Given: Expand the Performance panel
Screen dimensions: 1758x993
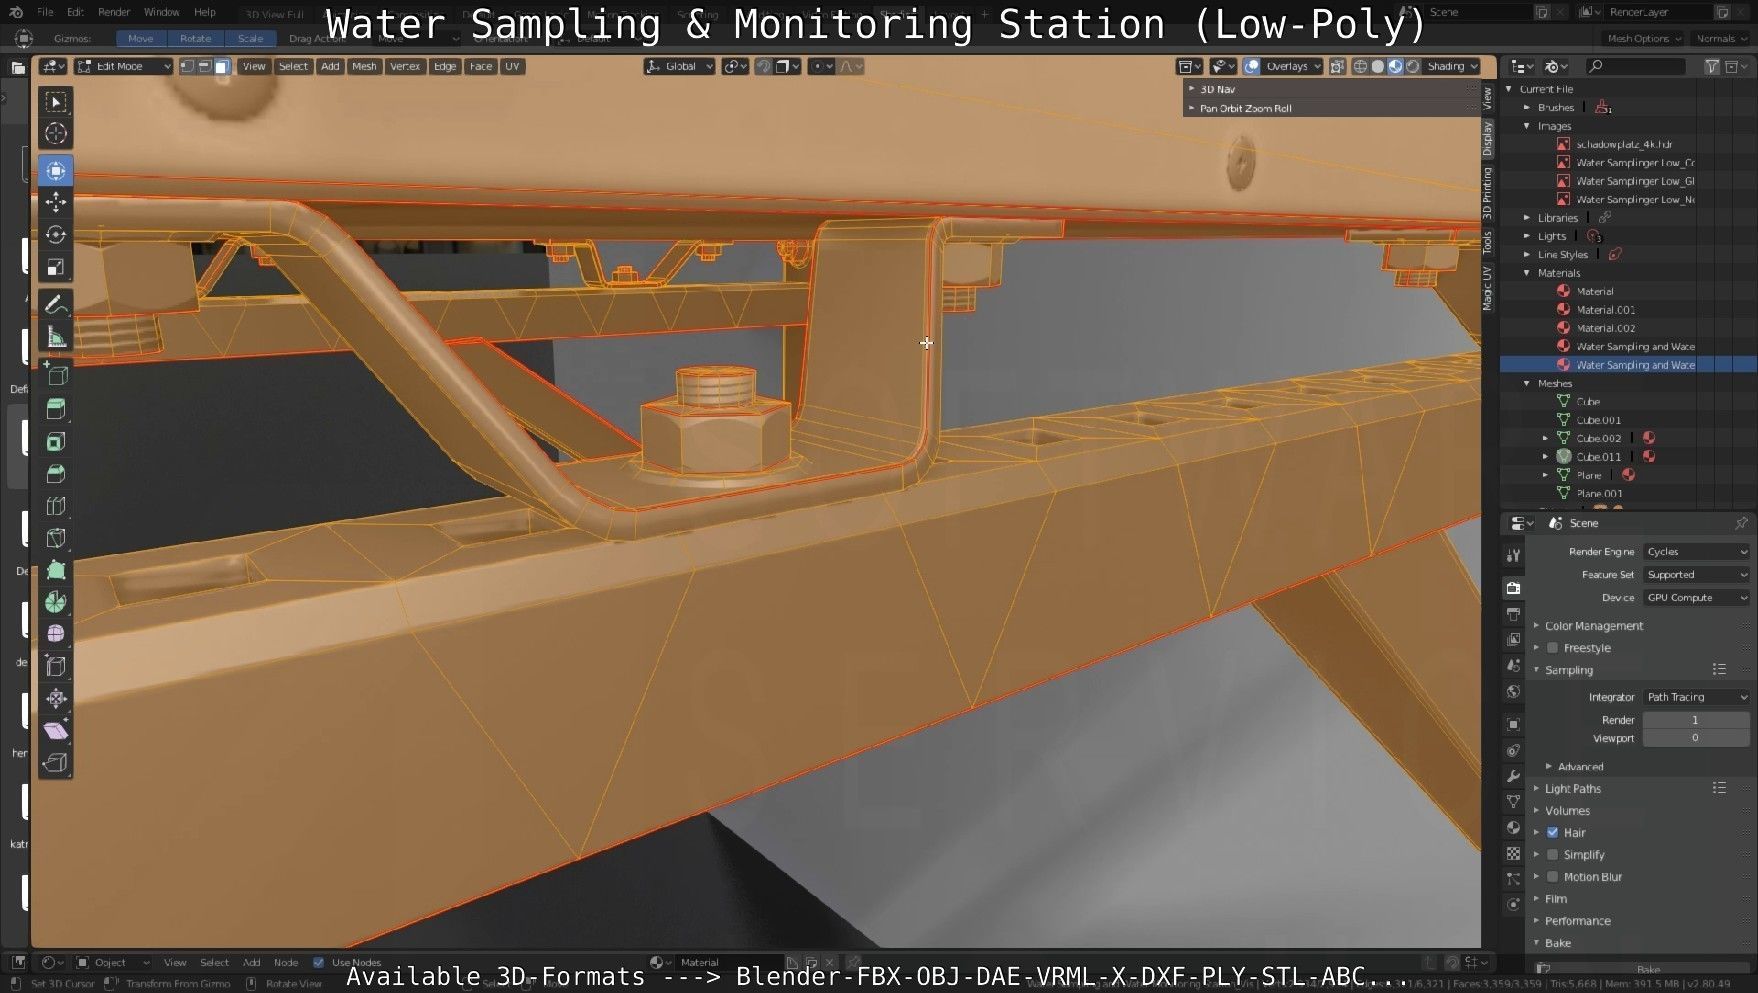Looking at the screenshot, I should [1576, 921].
